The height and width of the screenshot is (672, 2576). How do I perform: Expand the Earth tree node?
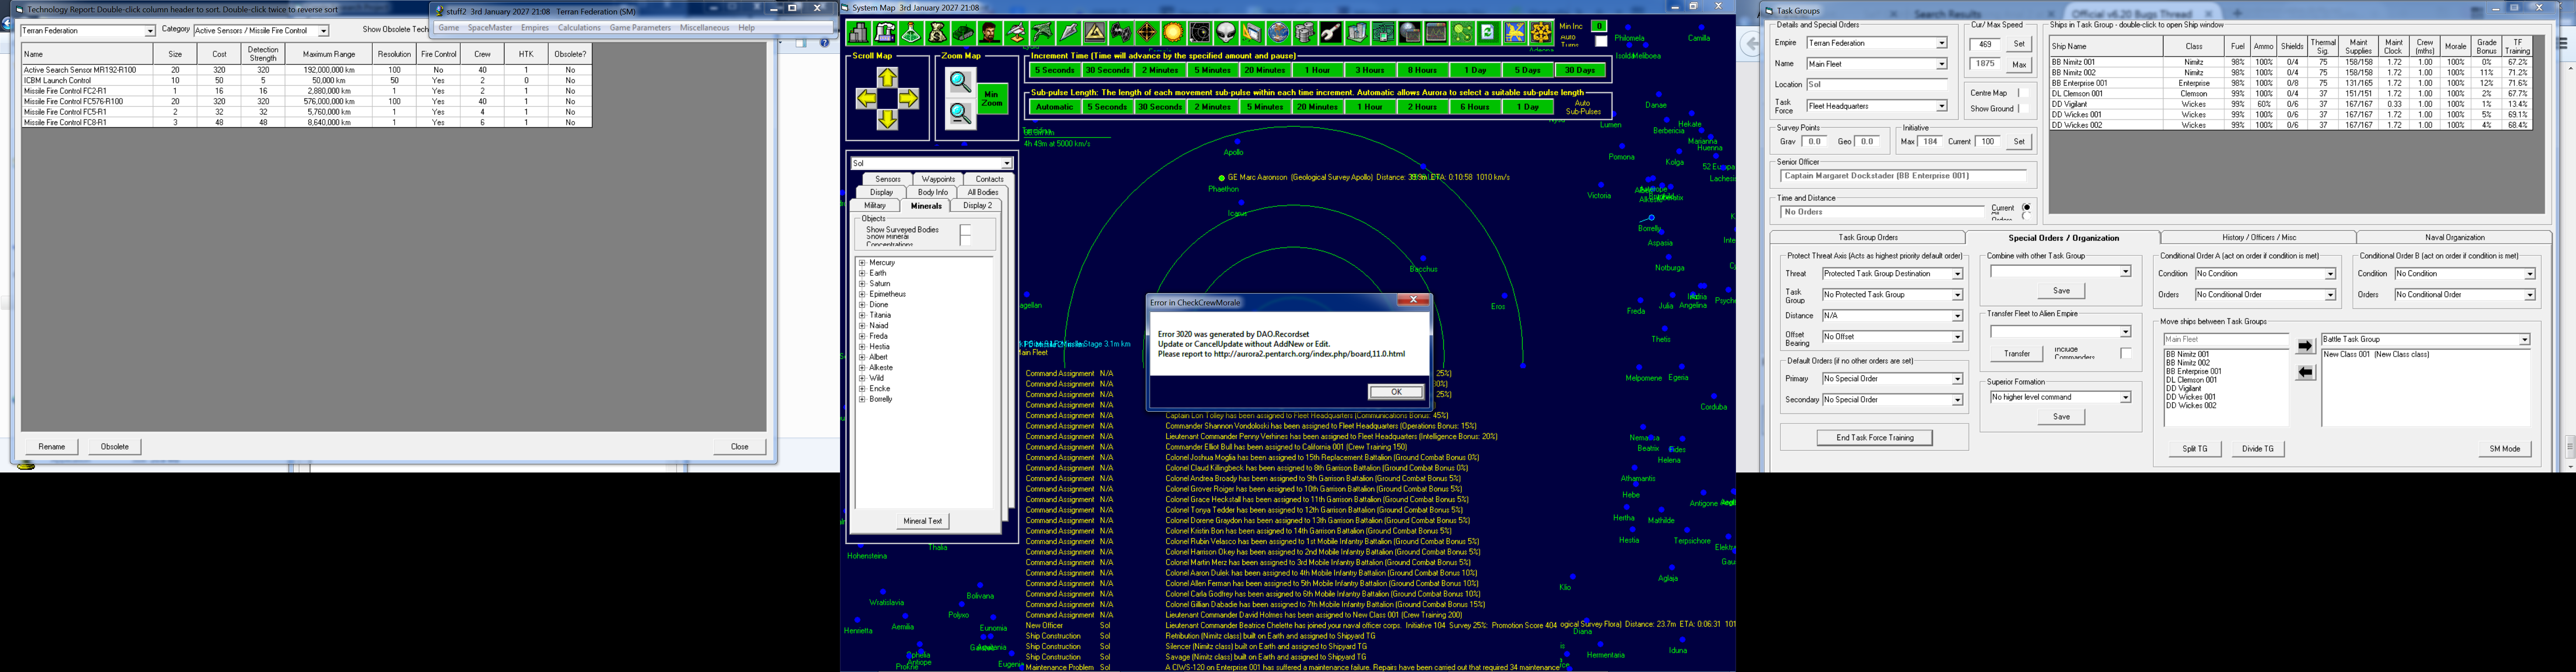point(862,273)
